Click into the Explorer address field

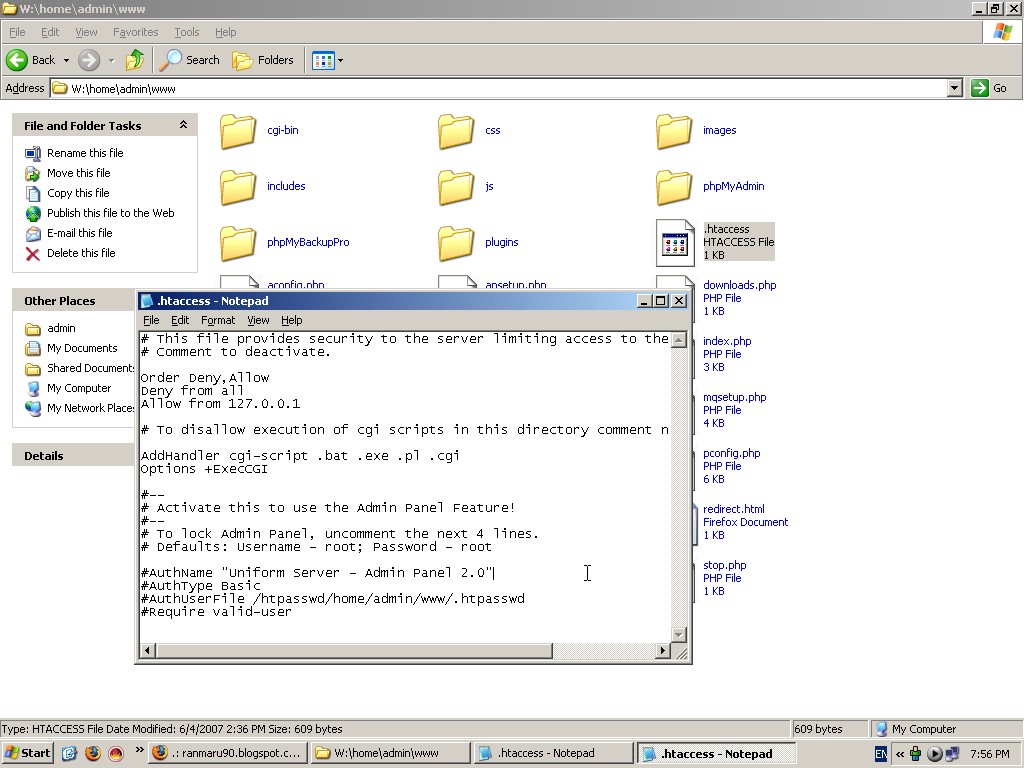click(x=499, y=88)
